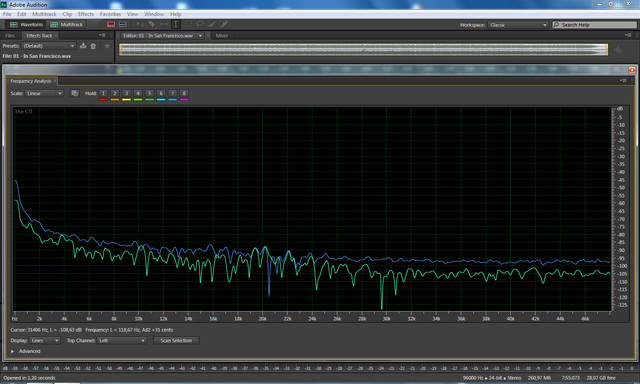The height and width of the screenshot is (384, 640).
Task: Switch to Multitrack editor view
Action: tap(67, 24)
